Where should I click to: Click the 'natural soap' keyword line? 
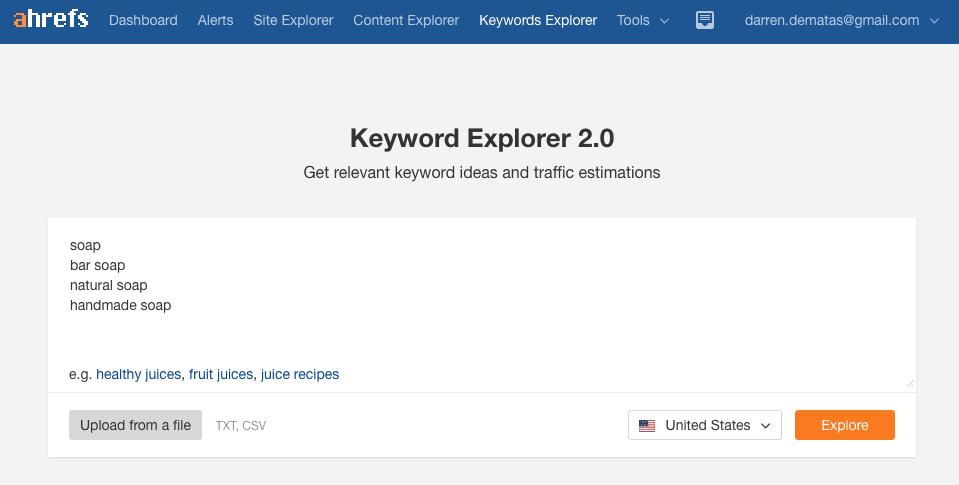click(108, 286)
